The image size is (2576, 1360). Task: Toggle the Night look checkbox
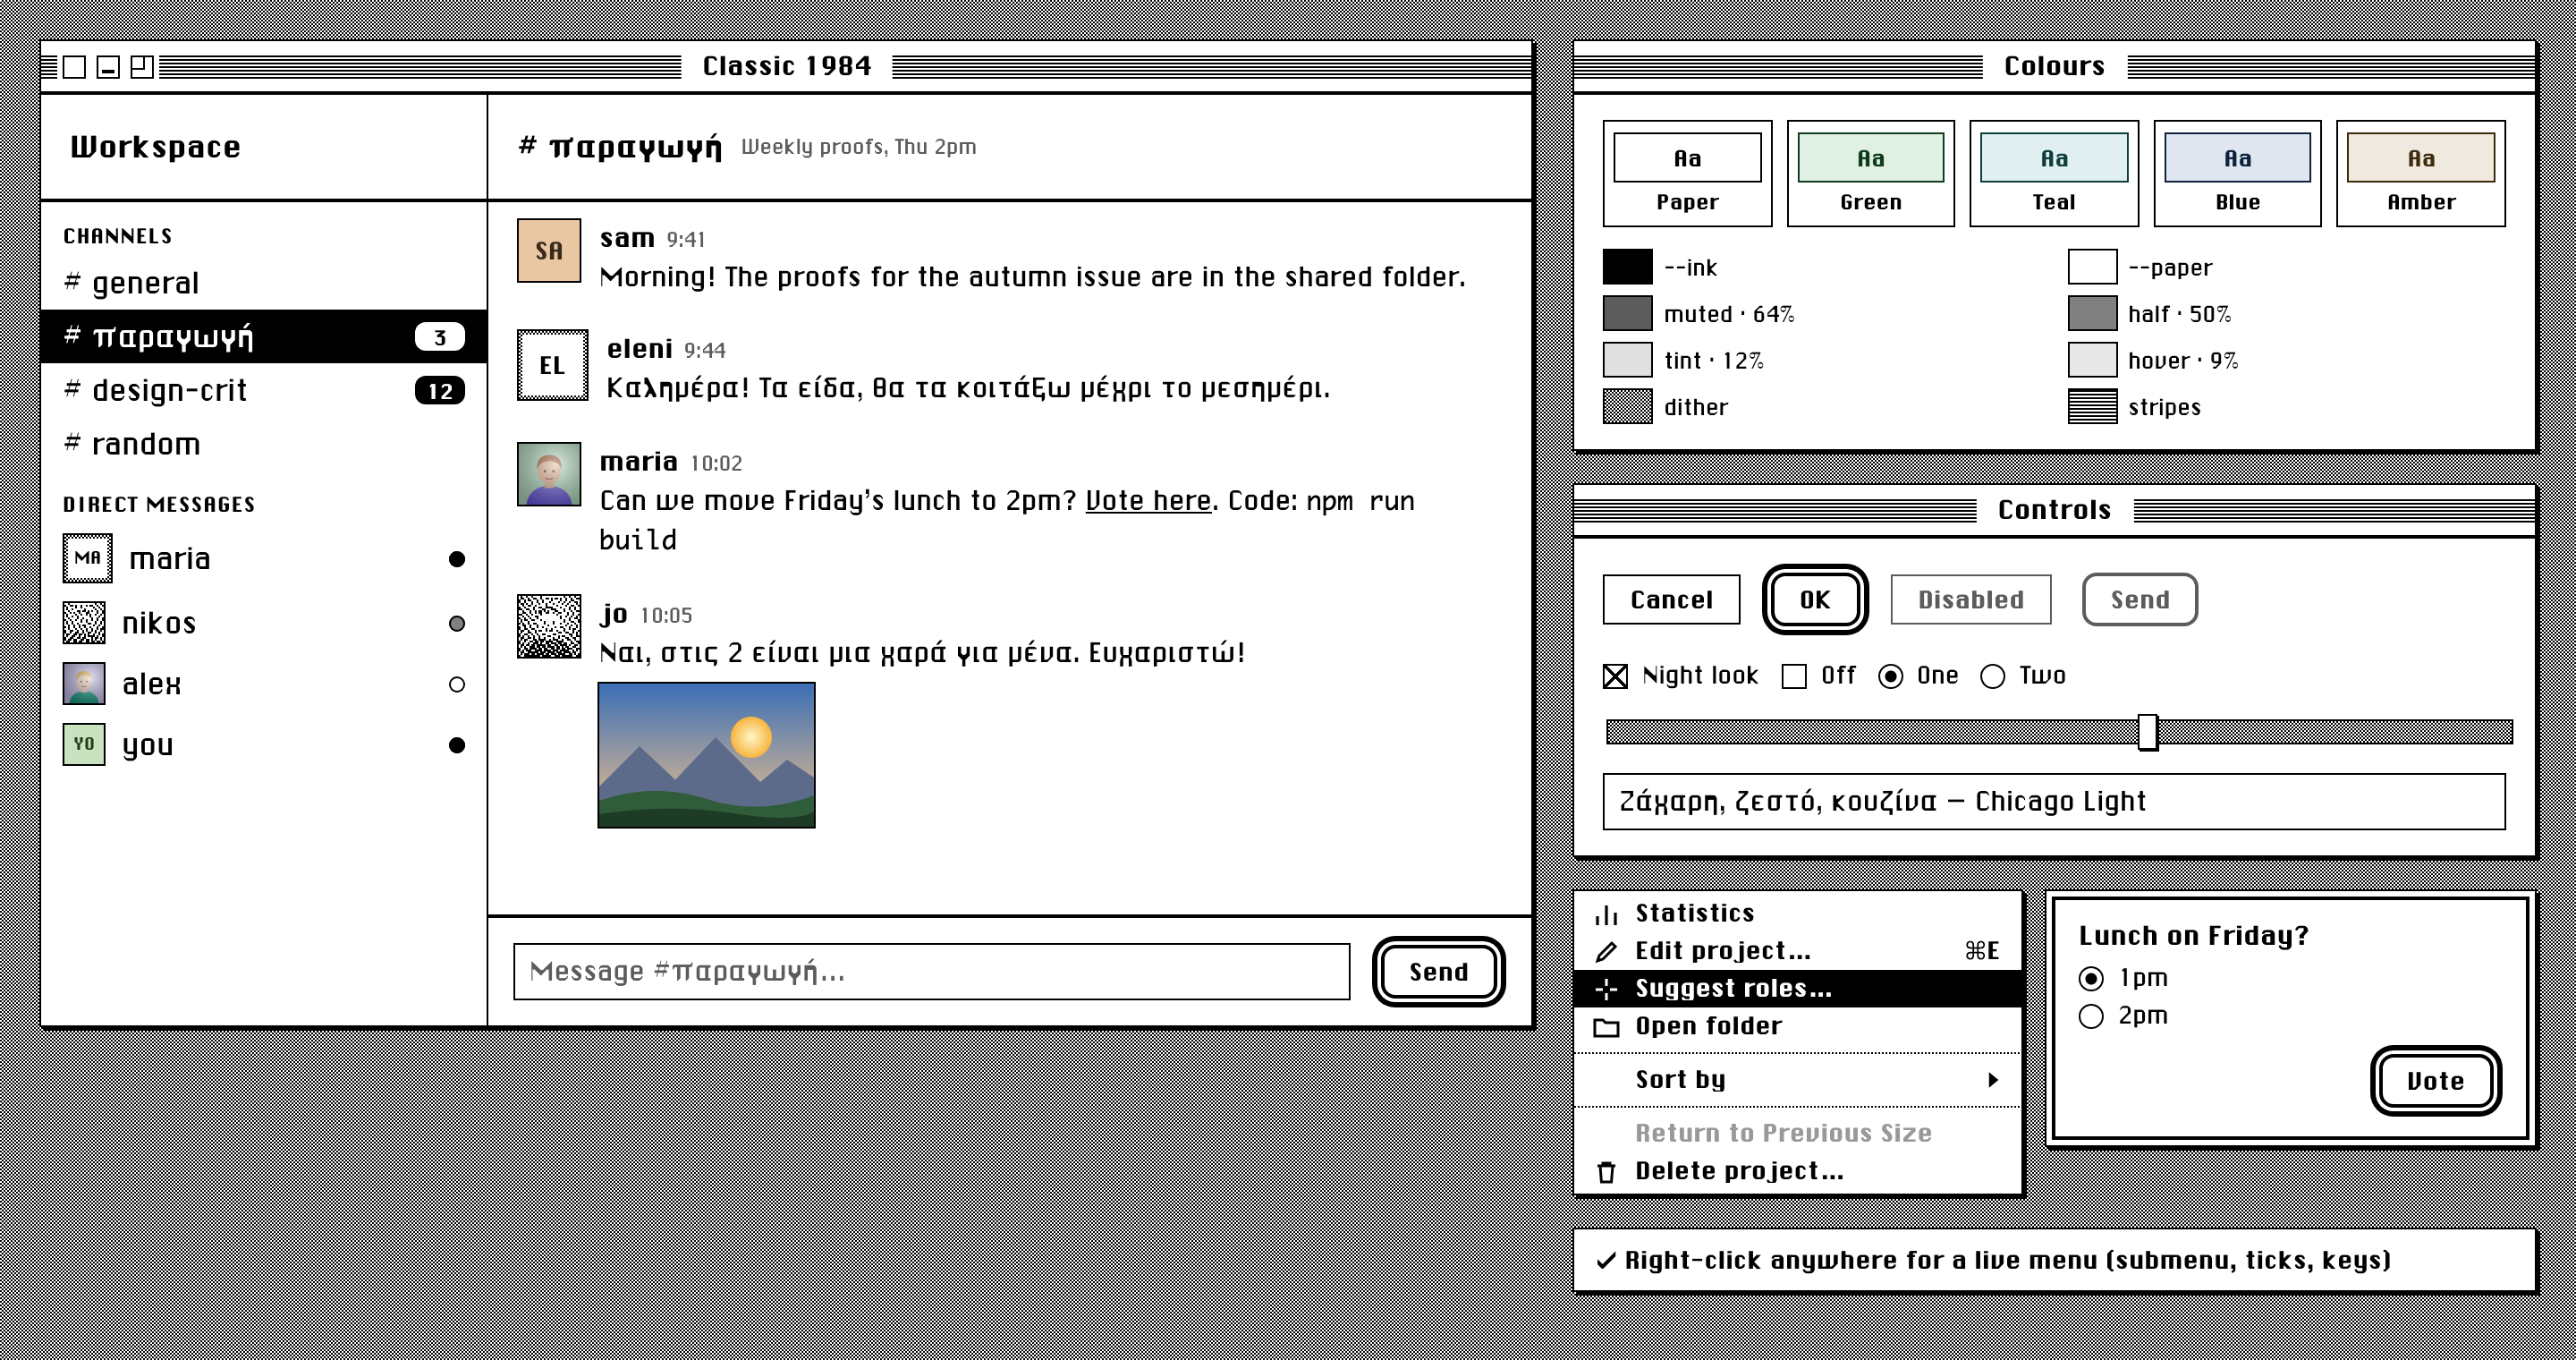click(1615, 676)
